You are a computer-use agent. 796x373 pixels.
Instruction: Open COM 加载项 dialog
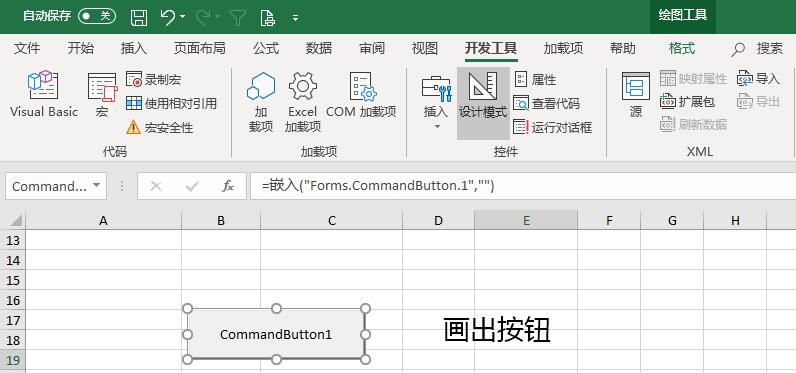pyautogui.click(x=361, y=95)
